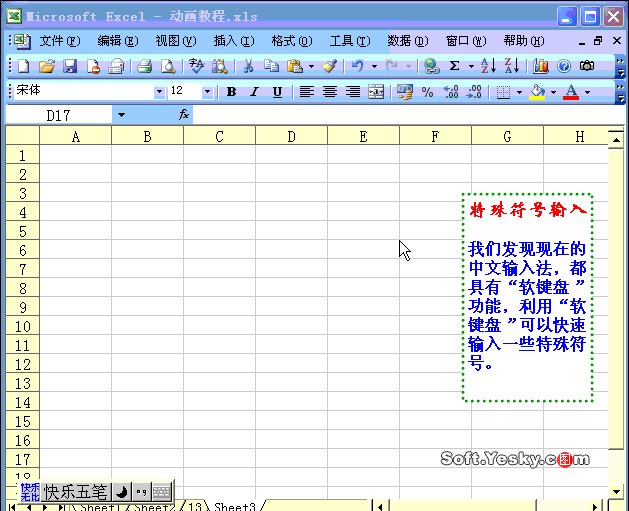Click the camera icon in toolbar

click(587, 66)
